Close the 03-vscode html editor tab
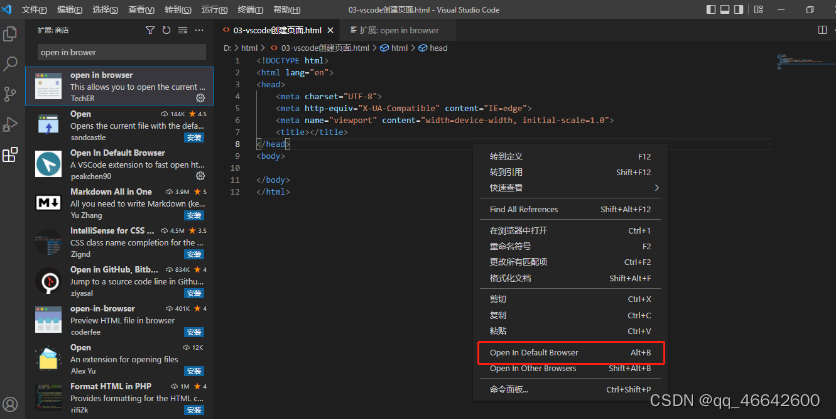 (331, 30)
